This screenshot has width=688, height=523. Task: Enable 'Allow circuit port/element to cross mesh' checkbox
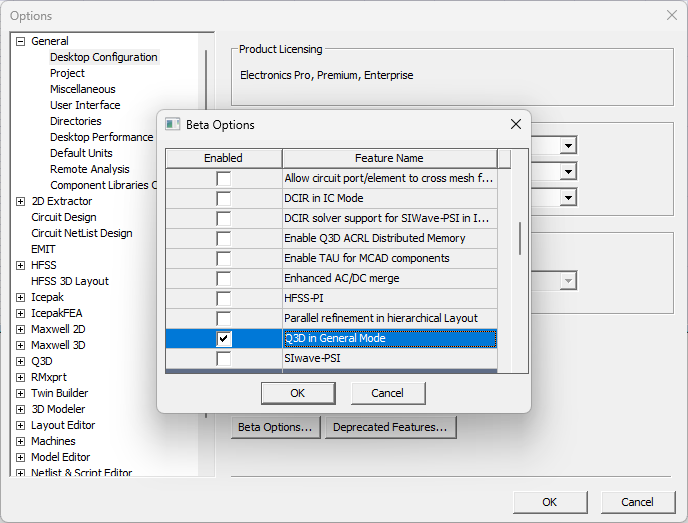223,179
